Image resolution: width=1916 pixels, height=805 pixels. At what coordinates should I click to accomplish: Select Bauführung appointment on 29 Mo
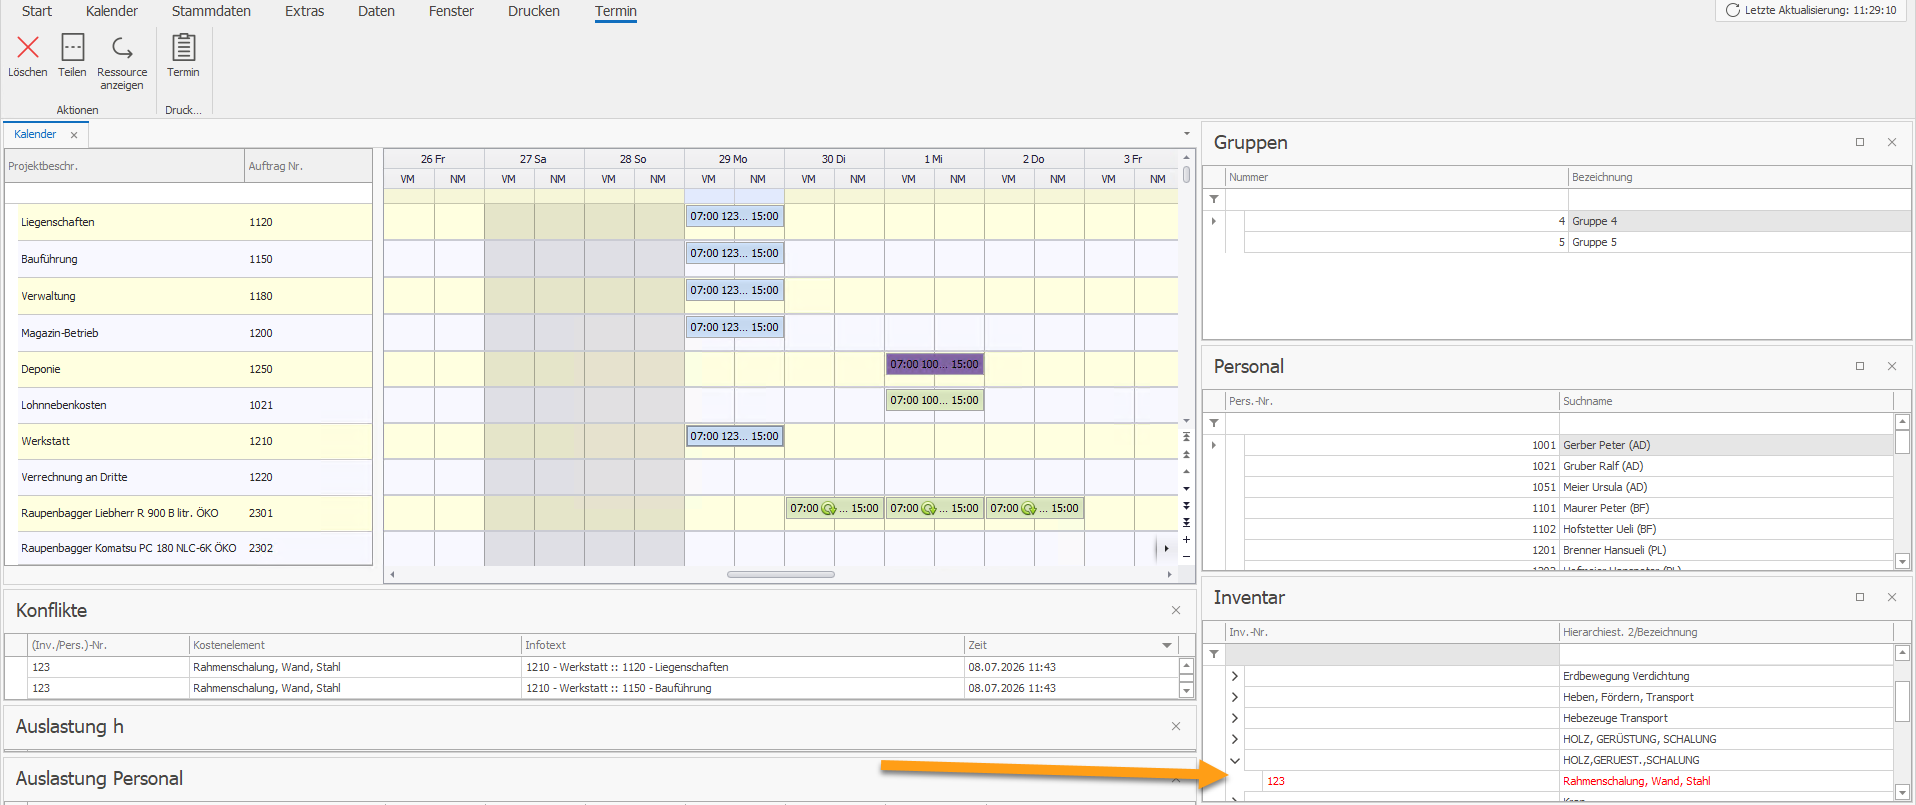click(x=734, y=253)
